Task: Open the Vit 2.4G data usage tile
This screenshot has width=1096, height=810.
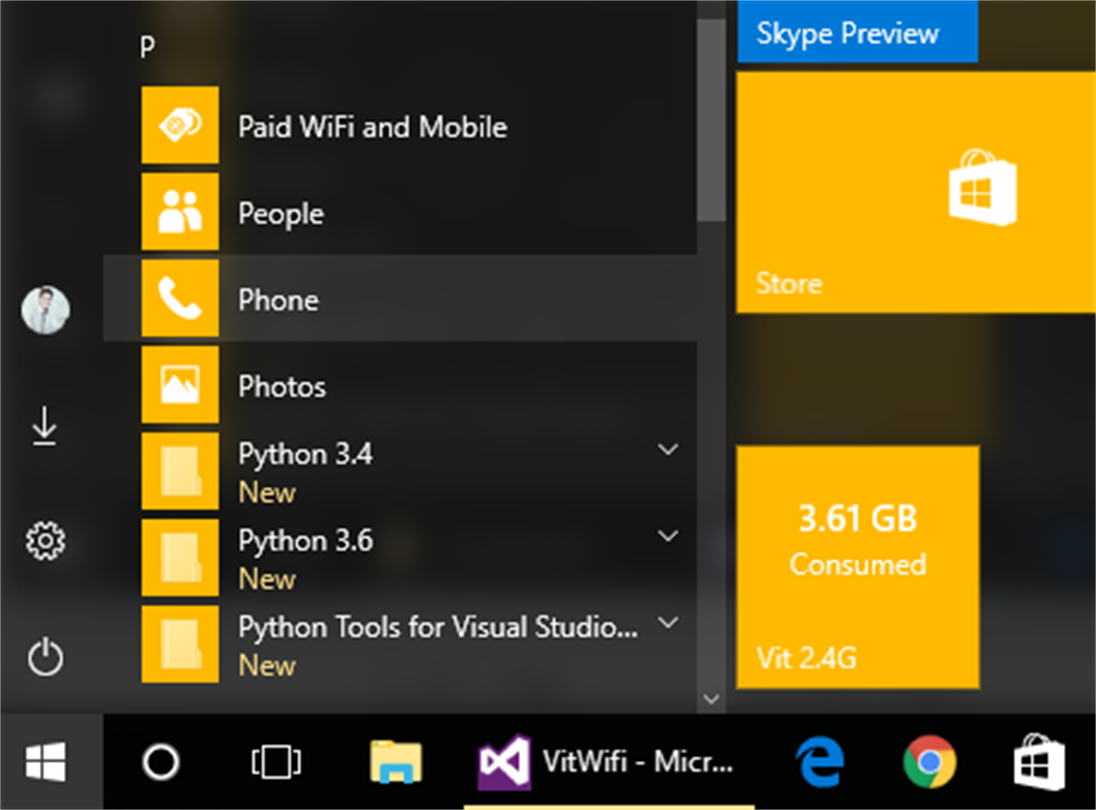Action: click(858, 567)
